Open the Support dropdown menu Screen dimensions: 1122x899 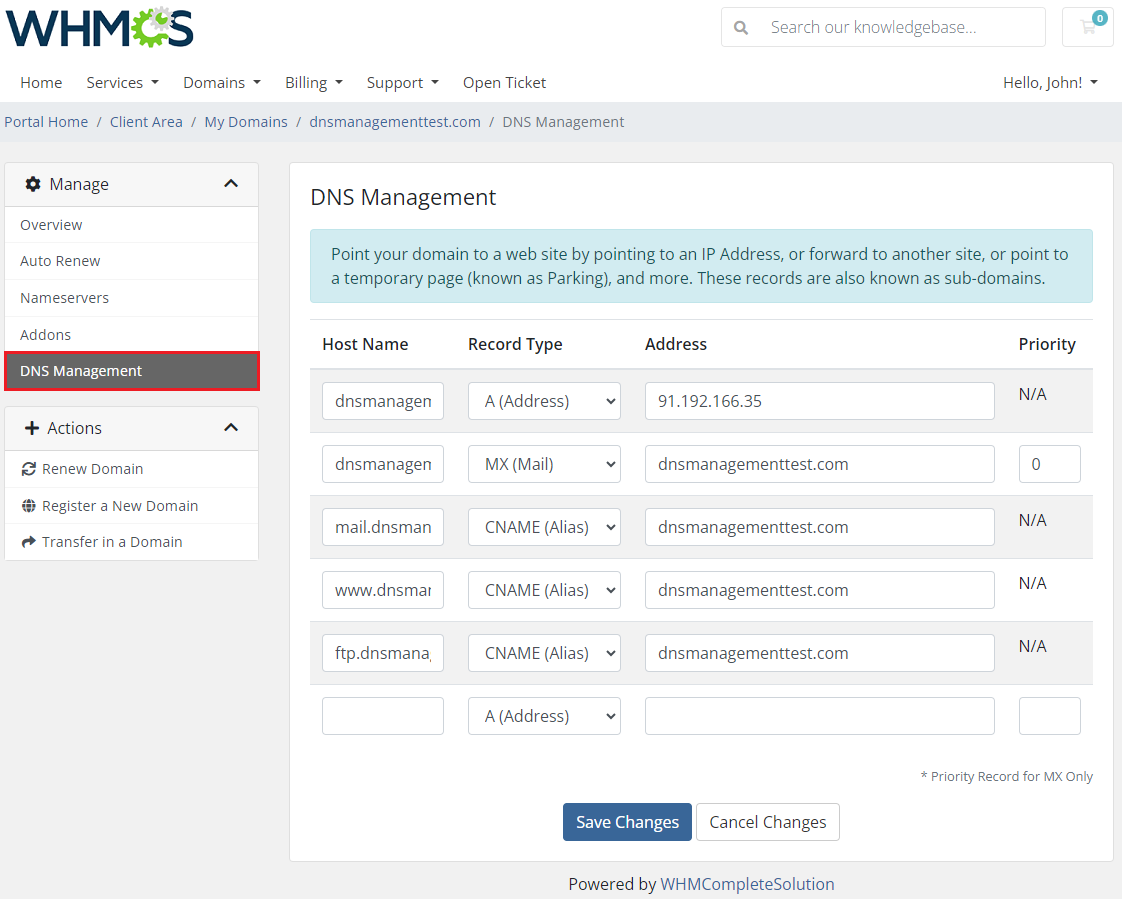tap(403, 82)
